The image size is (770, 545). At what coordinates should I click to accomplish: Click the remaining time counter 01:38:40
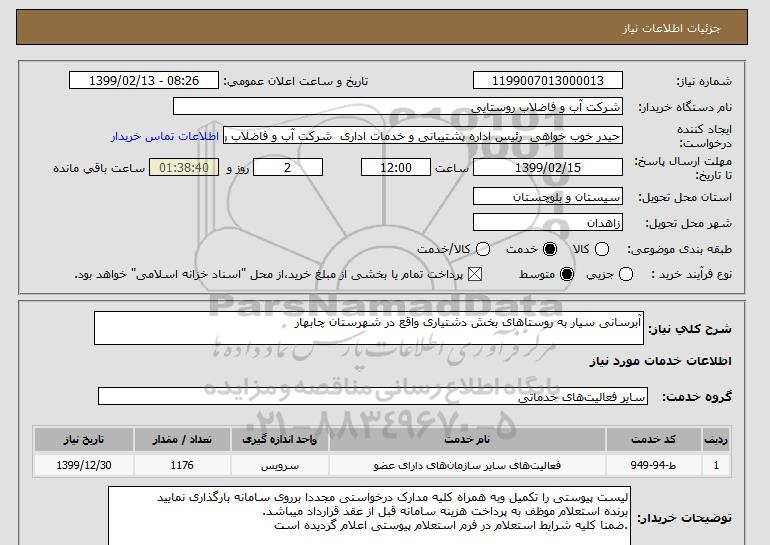pos(184,167)
